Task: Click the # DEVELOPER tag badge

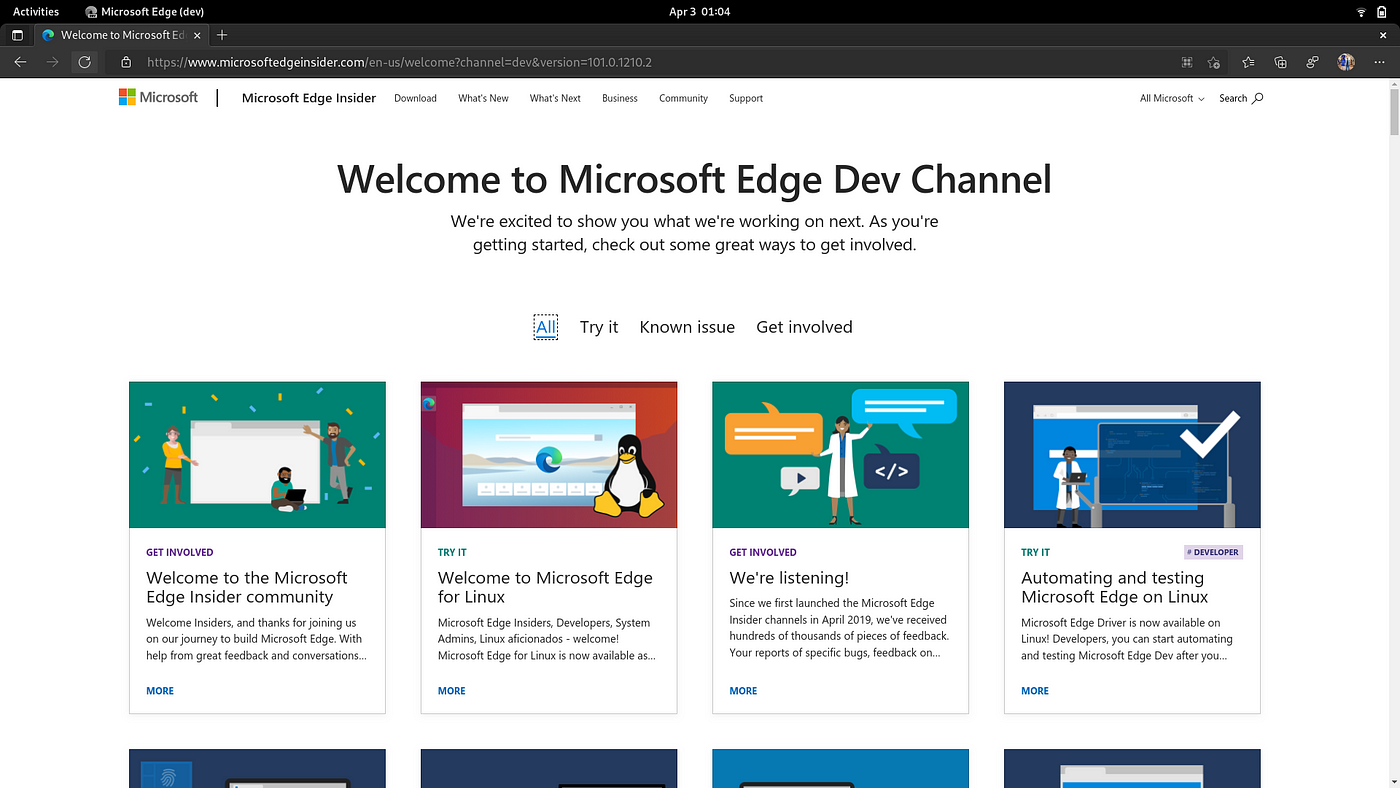Action: click(1213, 552)
